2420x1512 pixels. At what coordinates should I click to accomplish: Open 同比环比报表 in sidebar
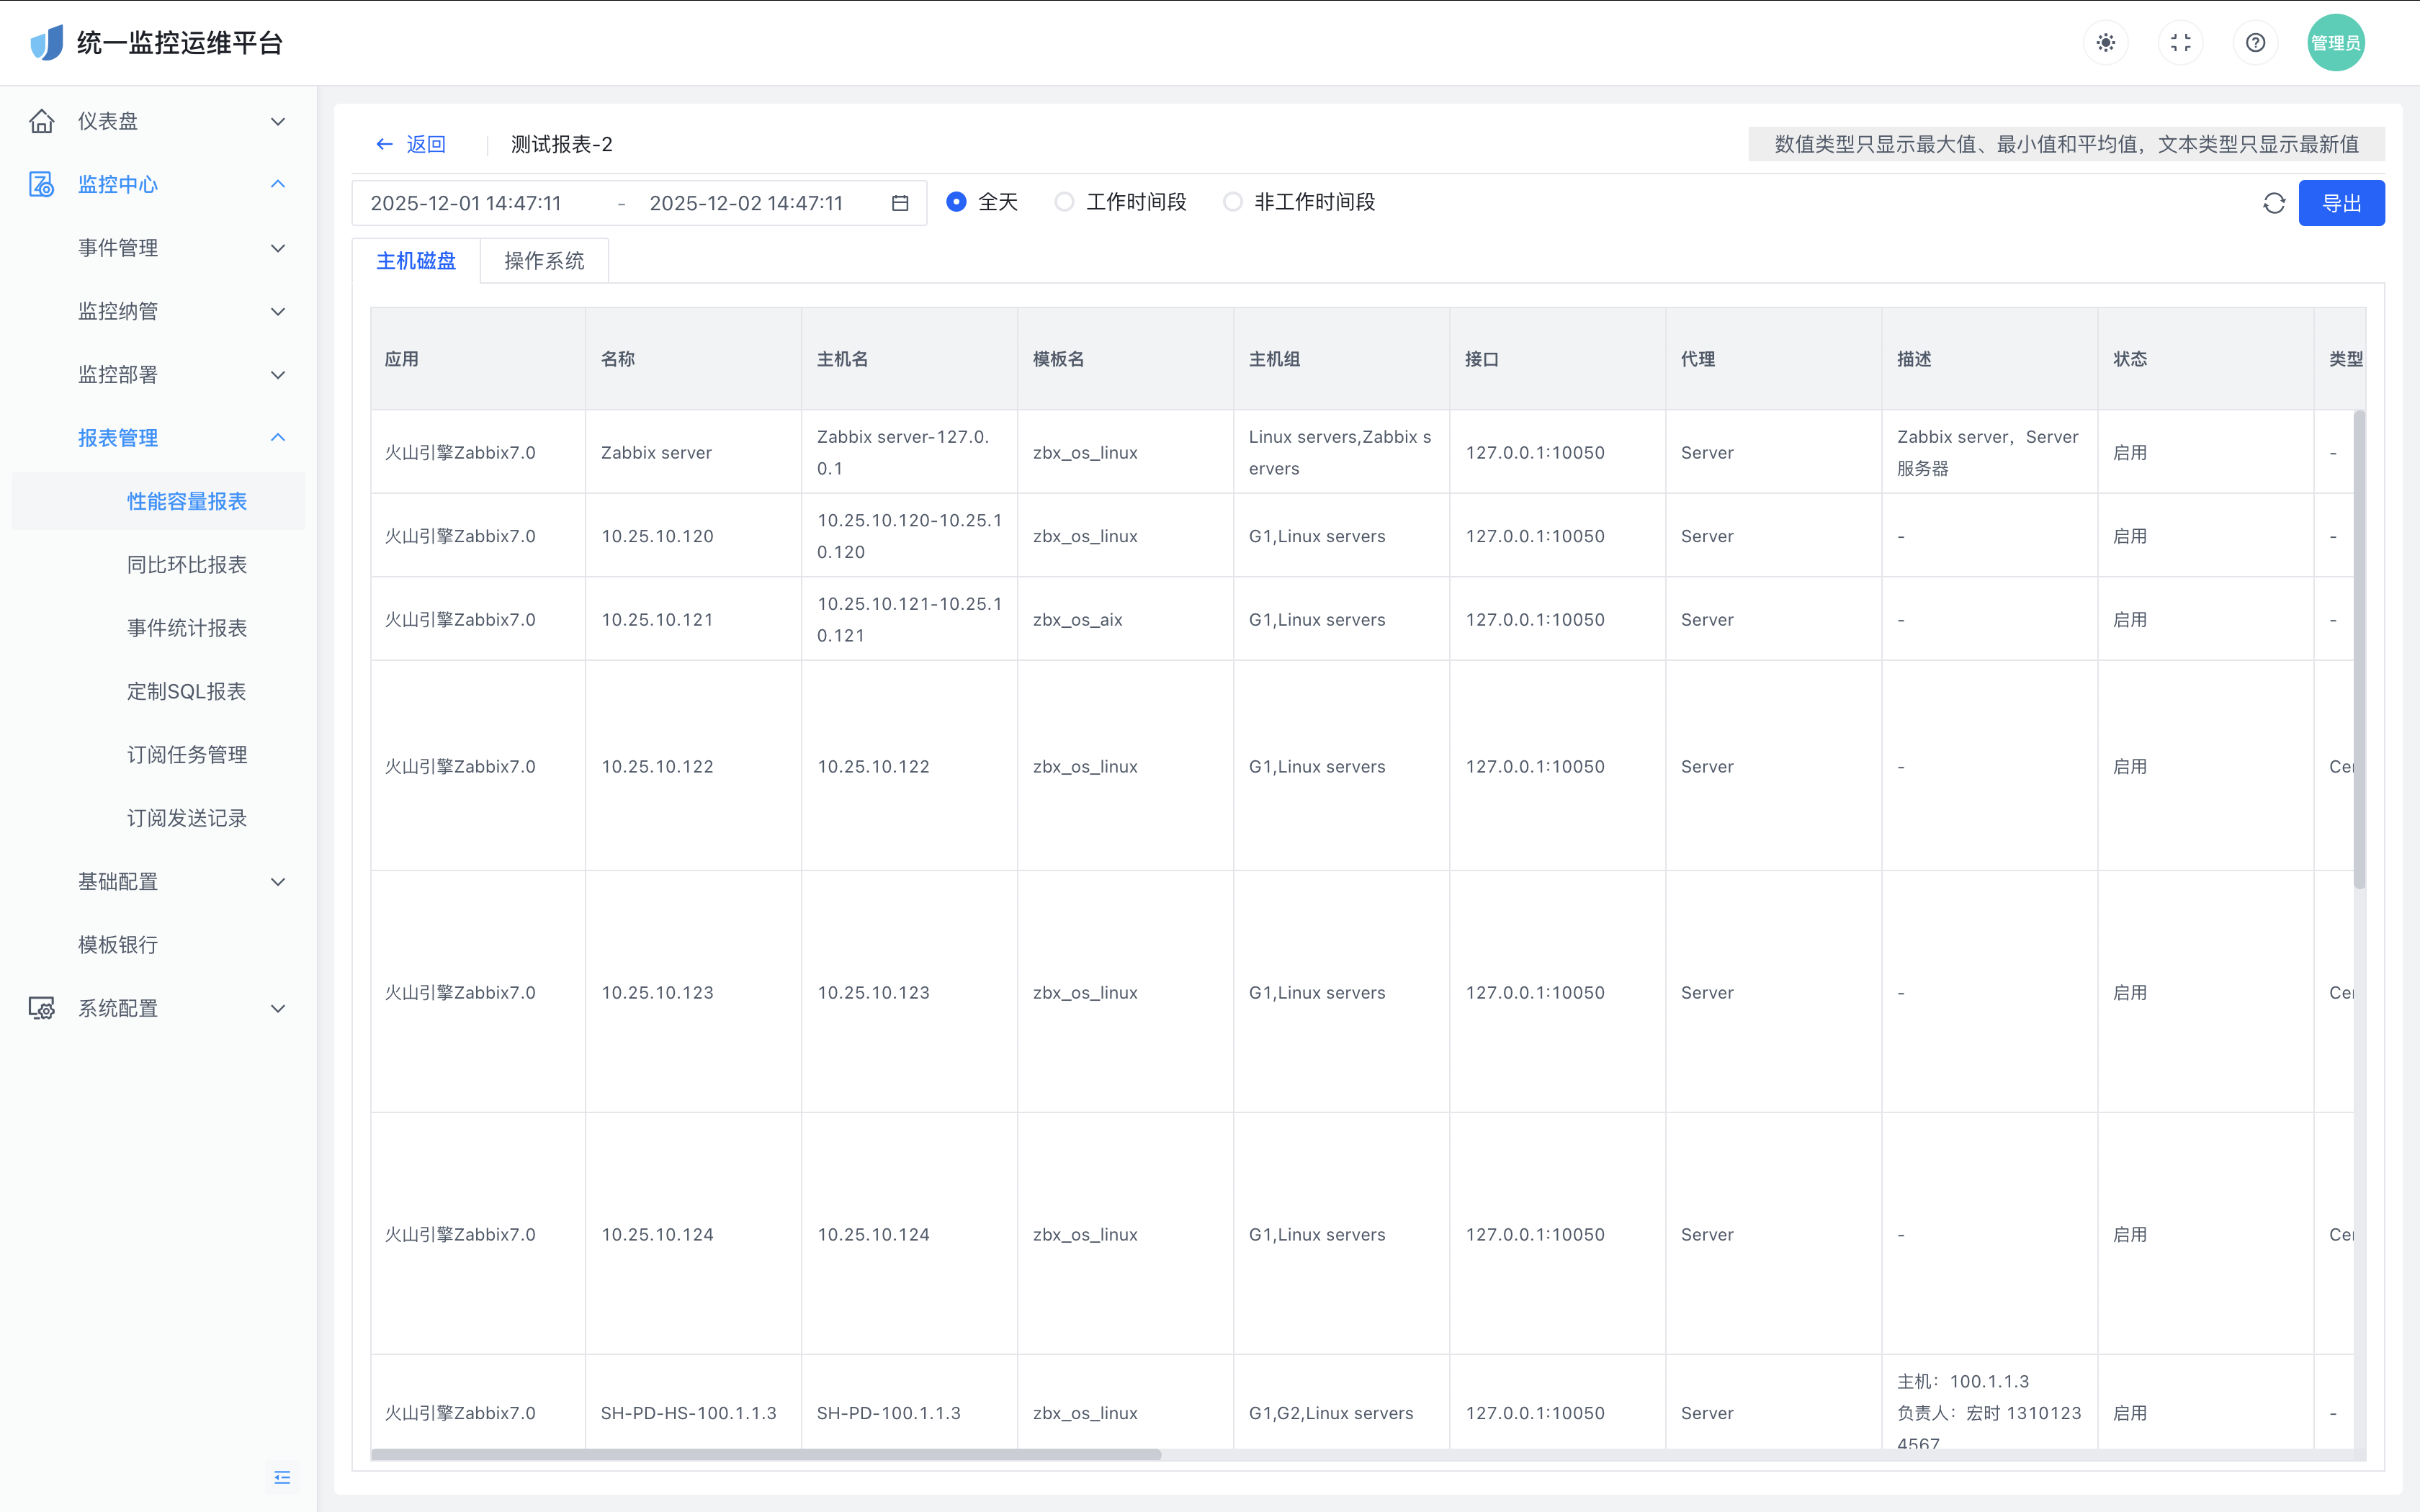[187, 565]
